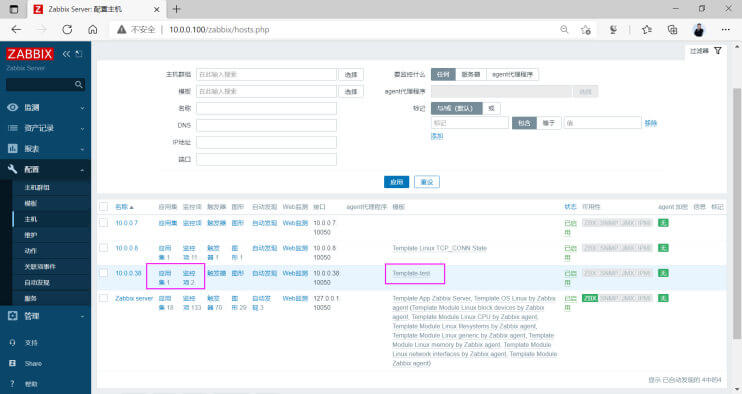Click in the IP地址 filter input field
The image size is (742, 394).
(266, 142)
